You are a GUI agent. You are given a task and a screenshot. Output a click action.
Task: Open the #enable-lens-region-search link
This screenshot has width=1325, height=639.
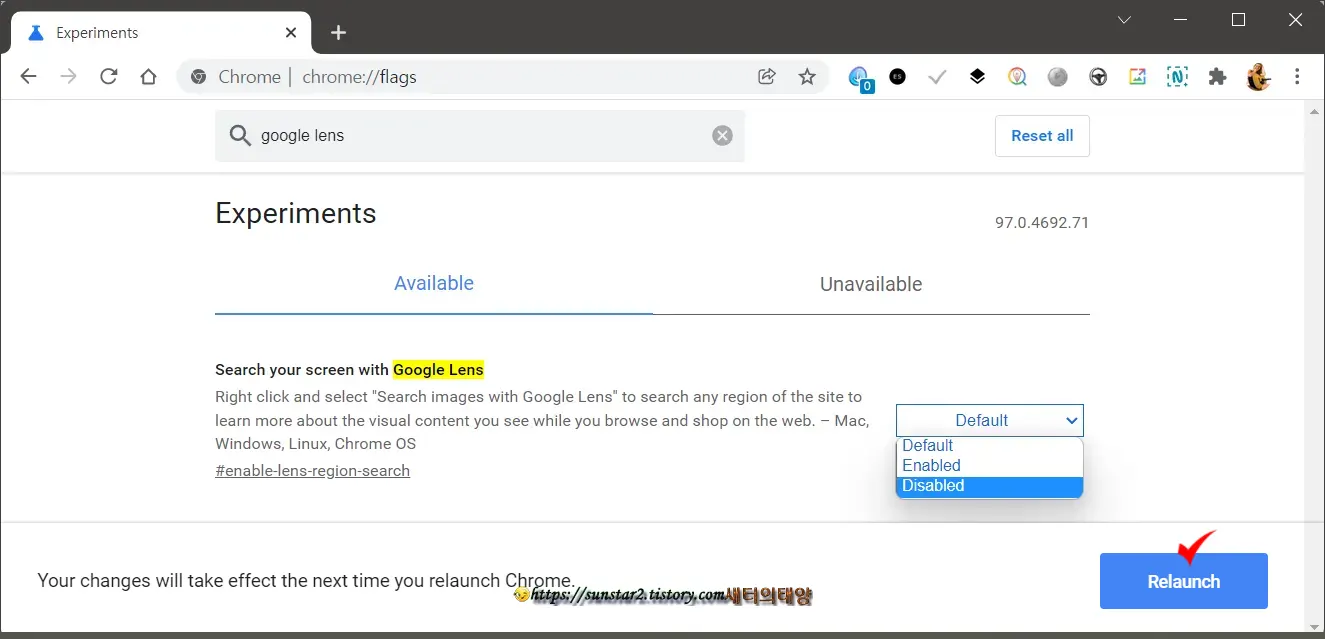pyautogui.click(x=312, y=471)
